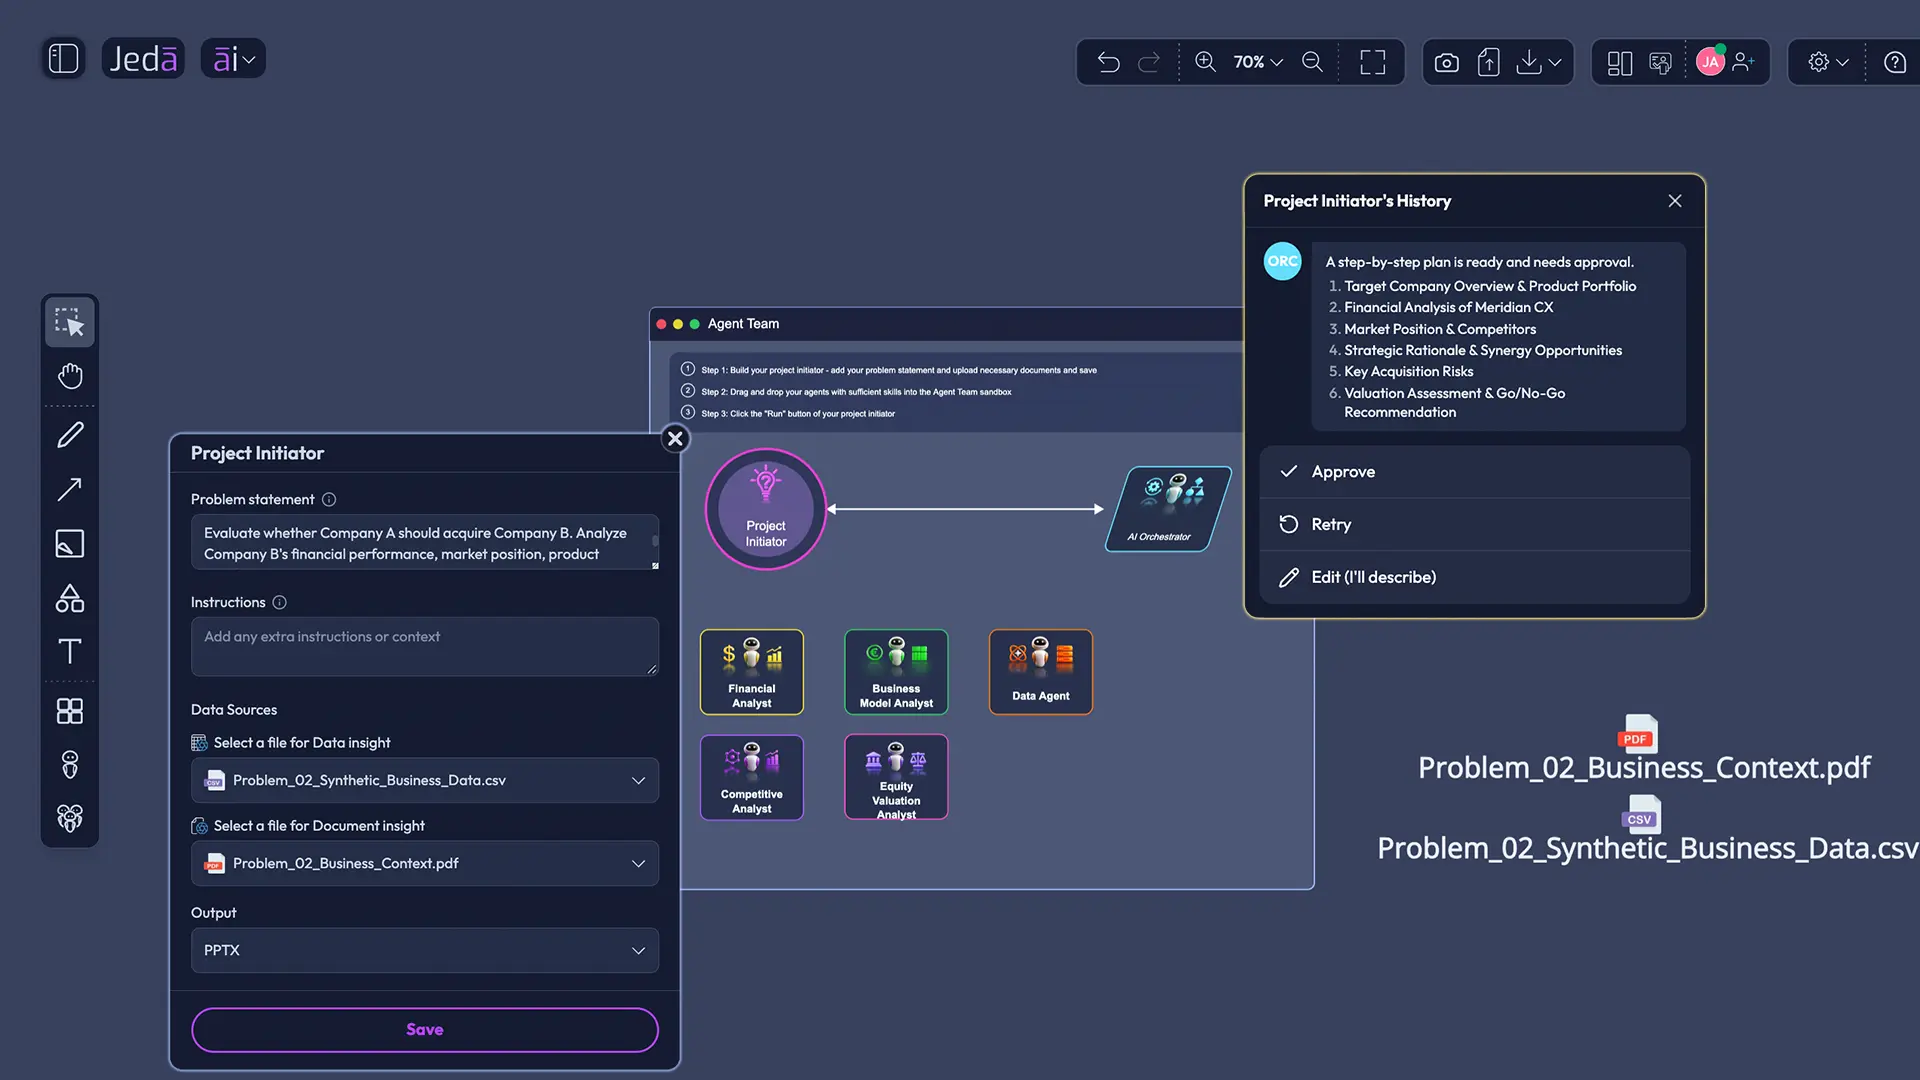Close the Project Initiator panel
The height and width of the screenshot is (1080, 1920).
click(675, 438)
